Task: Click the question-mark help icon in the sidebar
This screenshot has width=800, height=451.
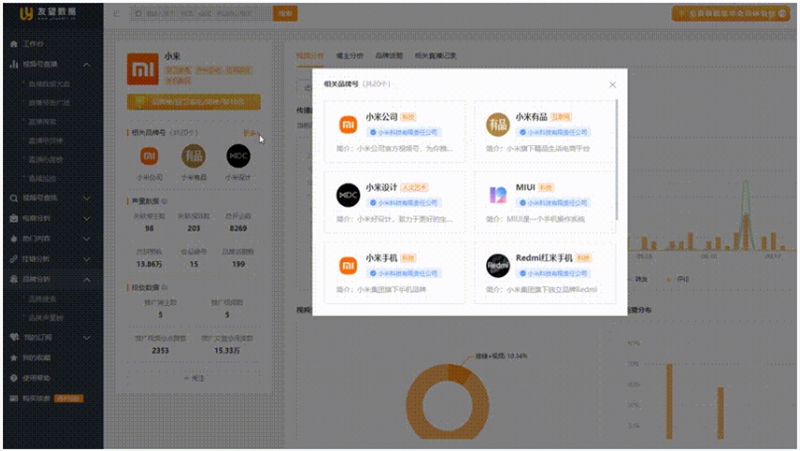Action: (x=14, y=378)
